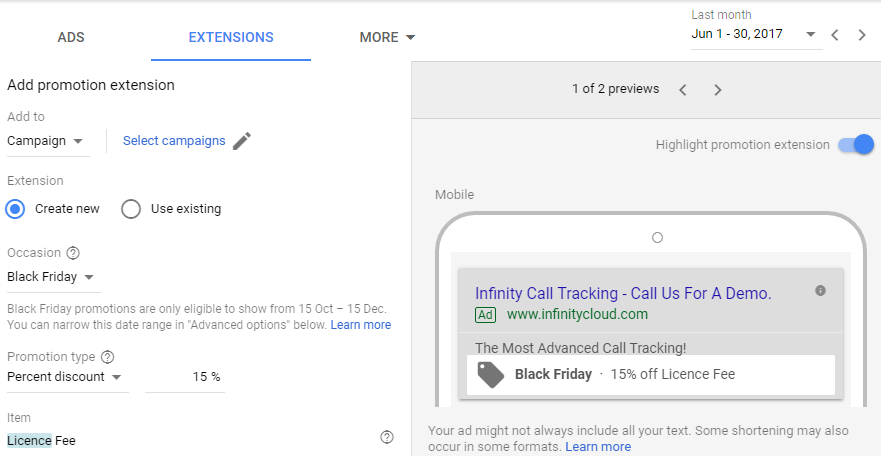Image resolution: width=881 pixels, height=456 pixels.
Task: Open the Add to Campaign dropdown
Action: [46, 140]
